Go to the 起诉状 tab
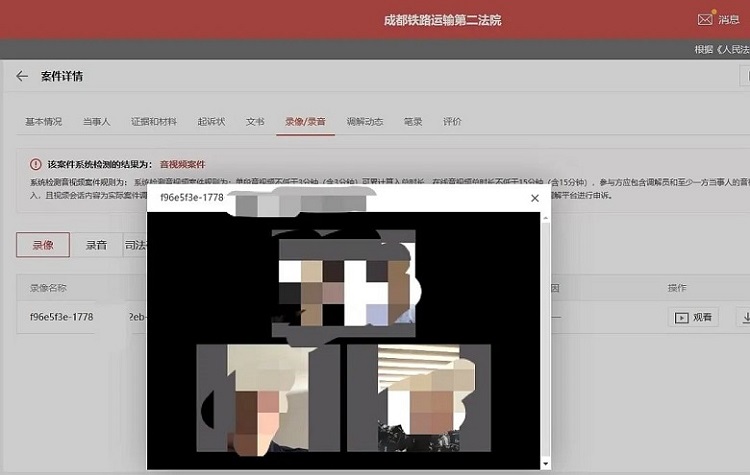 point(211,122)
